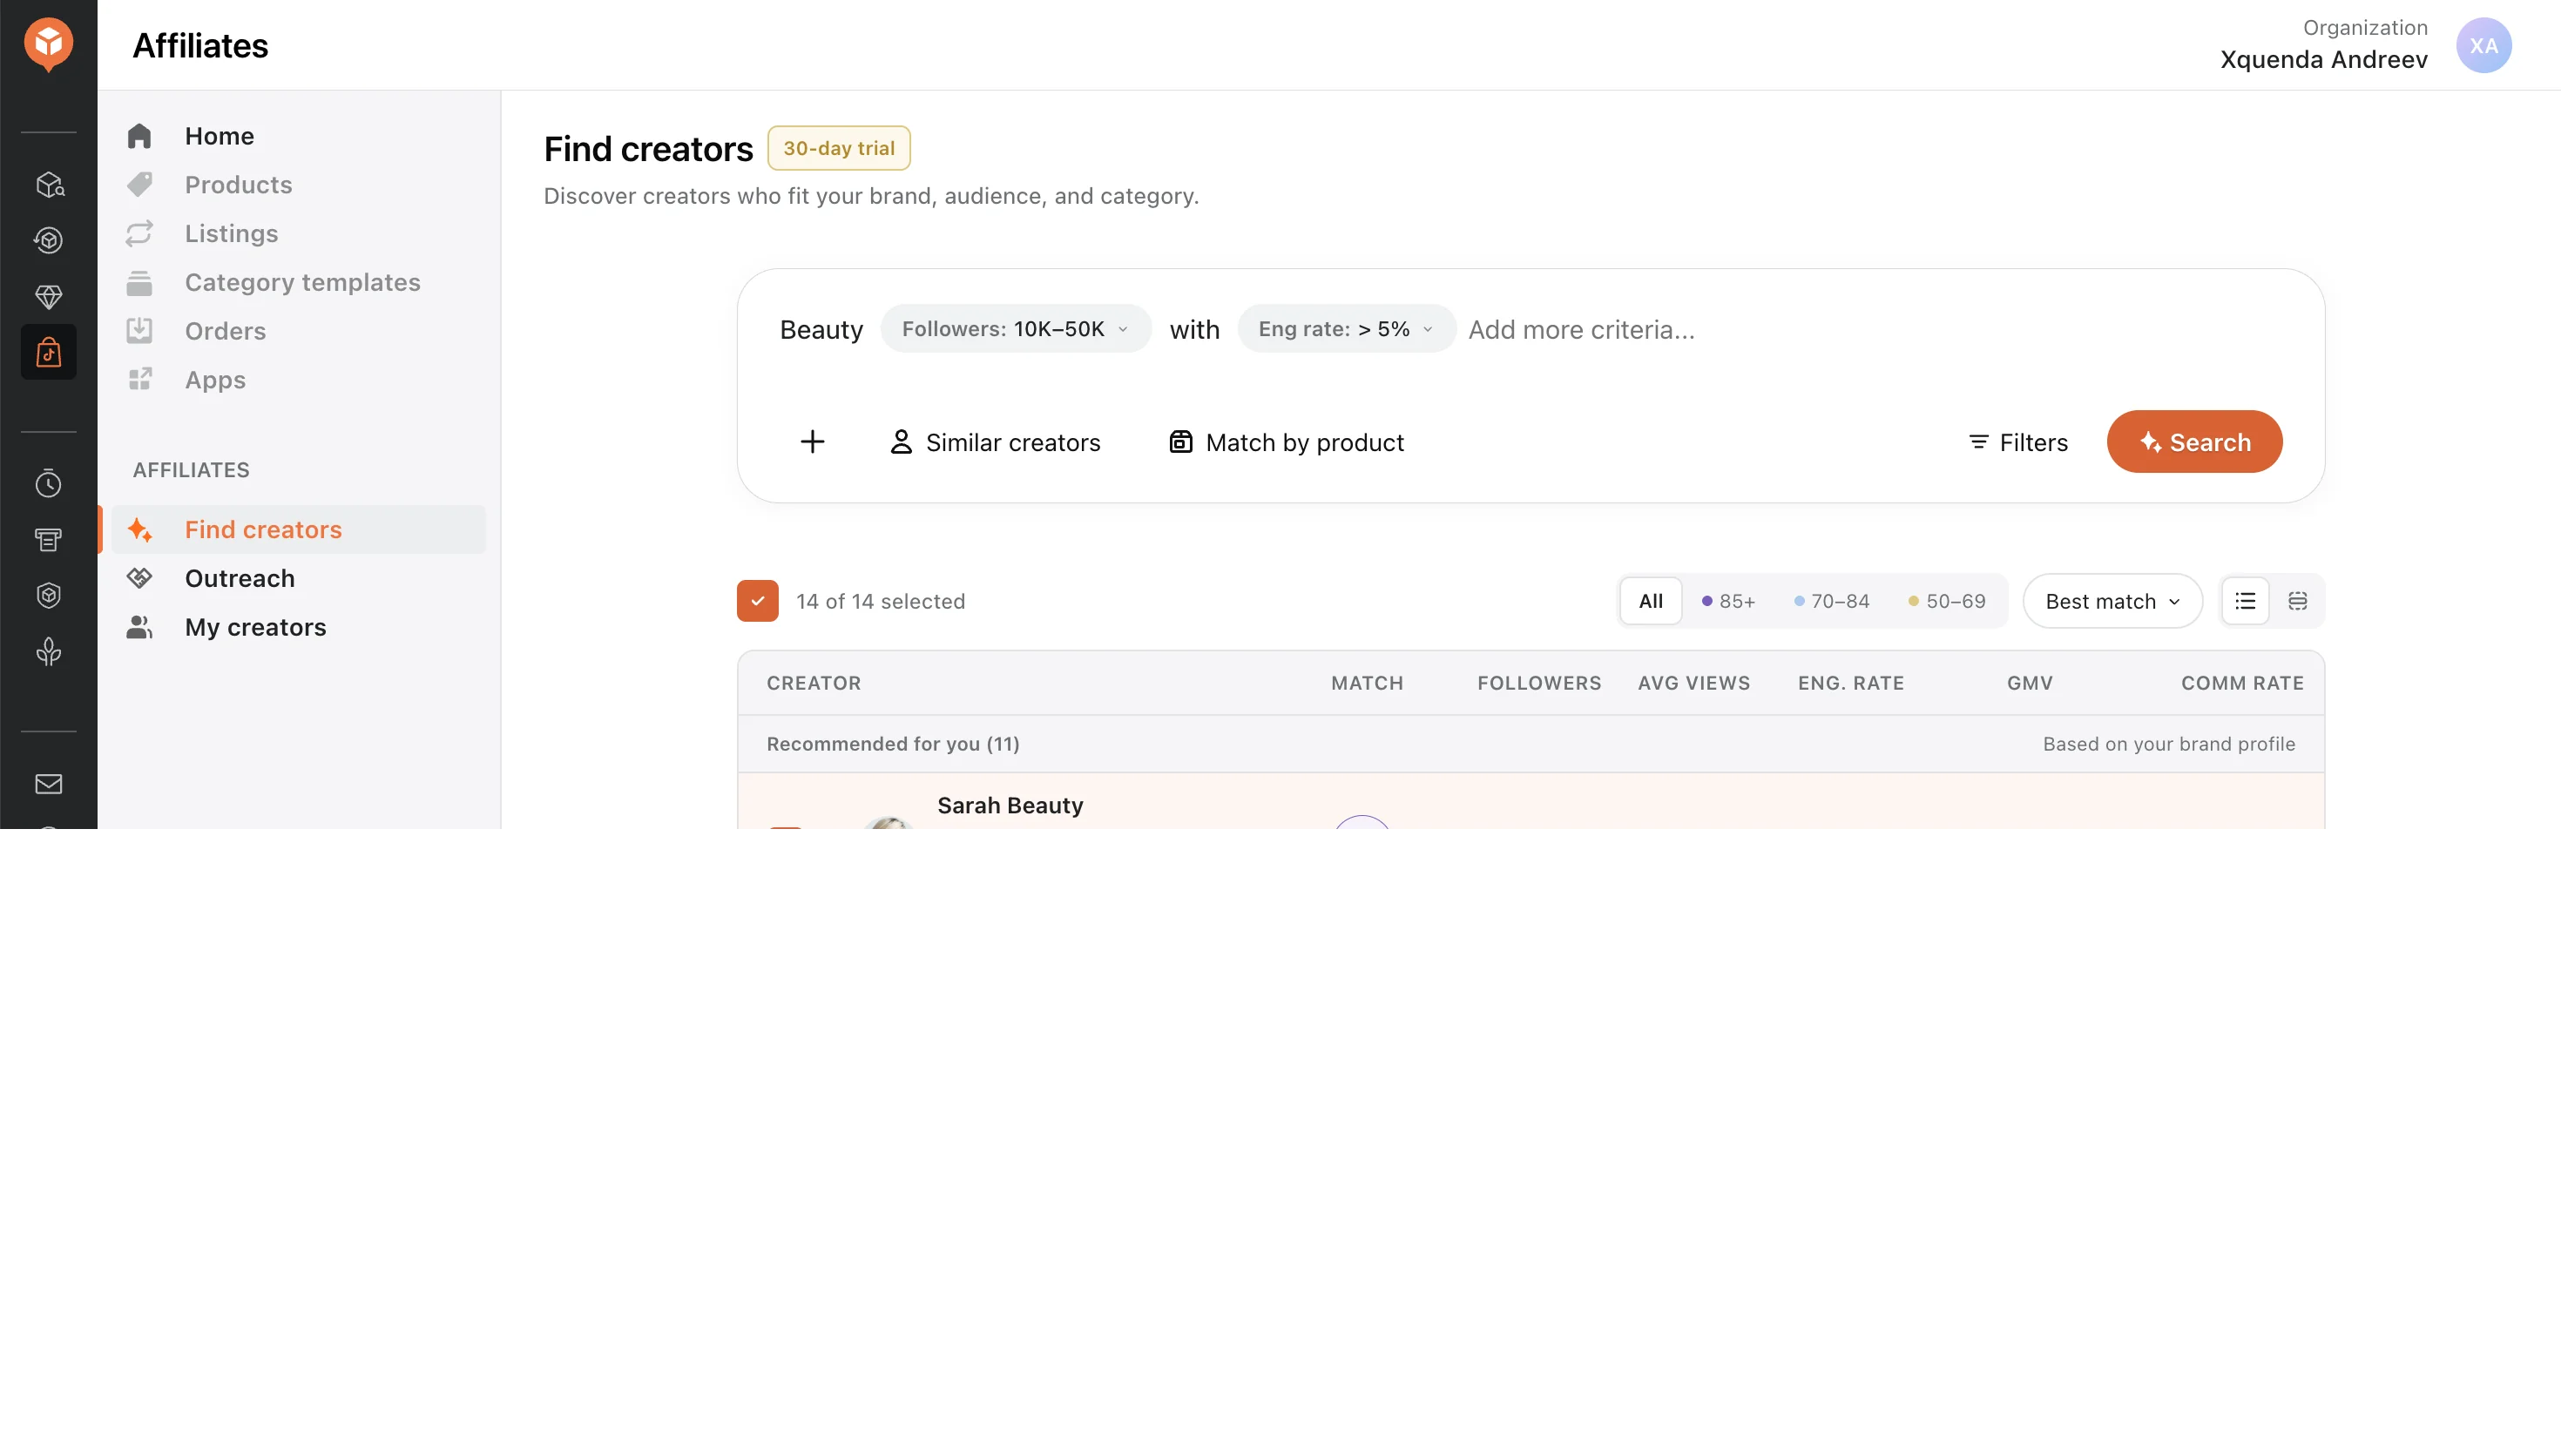Sort by the GMV column header

pyautogui.click(x=2029, y=683)
